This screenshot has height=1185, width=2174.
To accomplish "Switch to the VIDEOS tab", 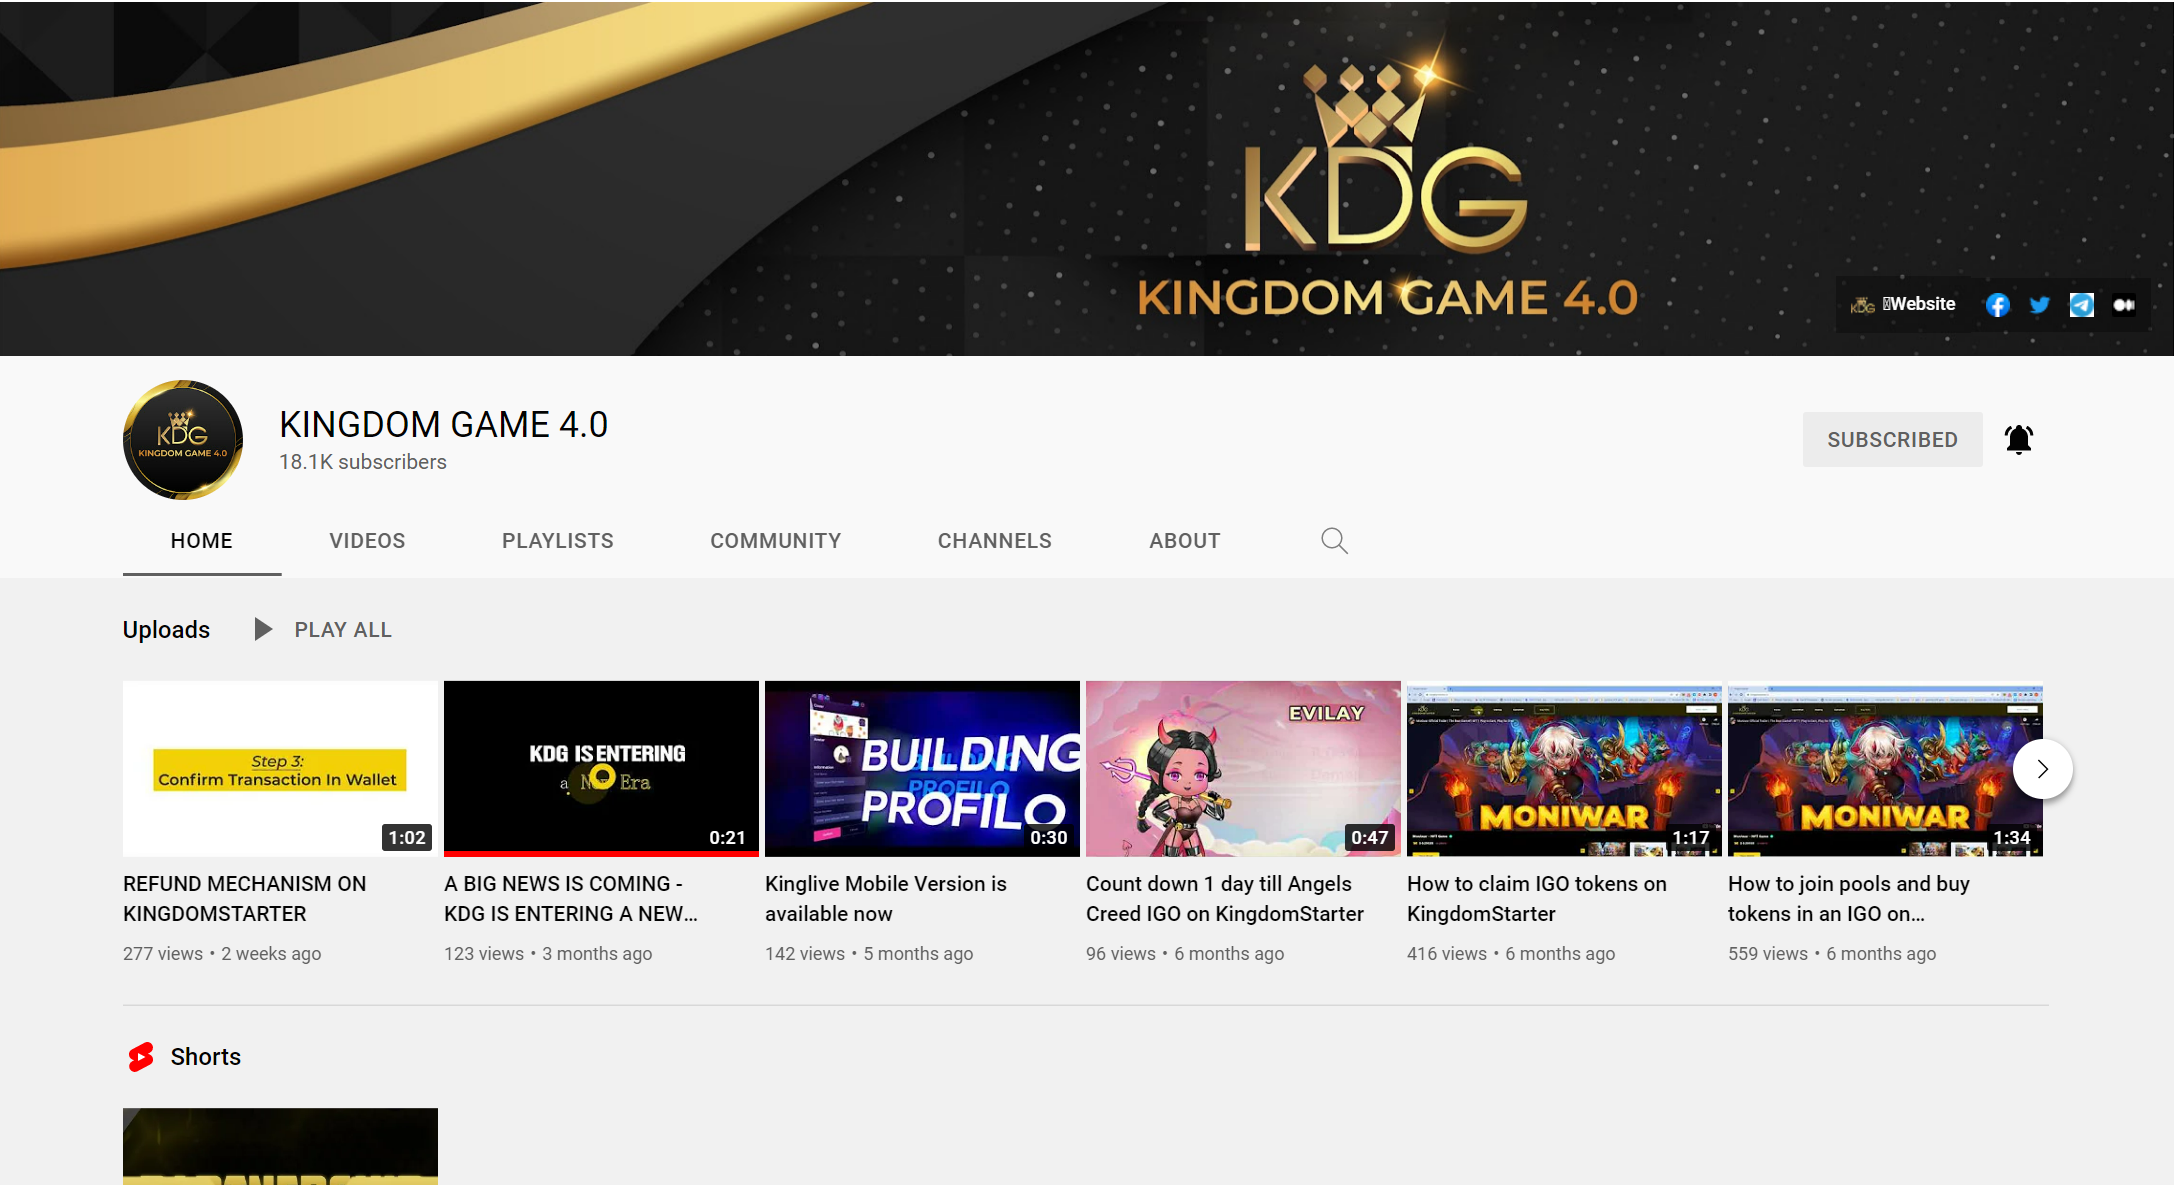I will click(367, 541).
